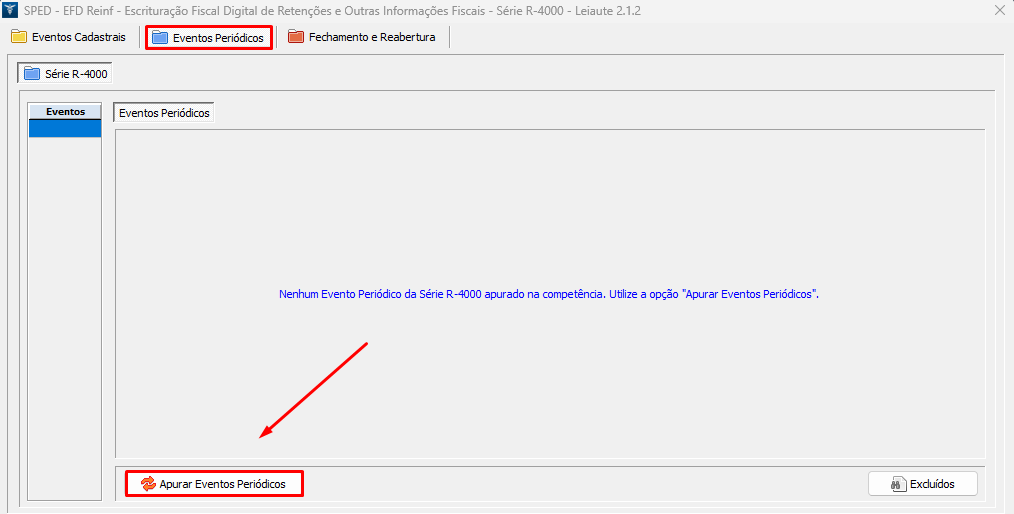
Task: Select the Série R-4000 sub-tab label
Action: [76, 74]
